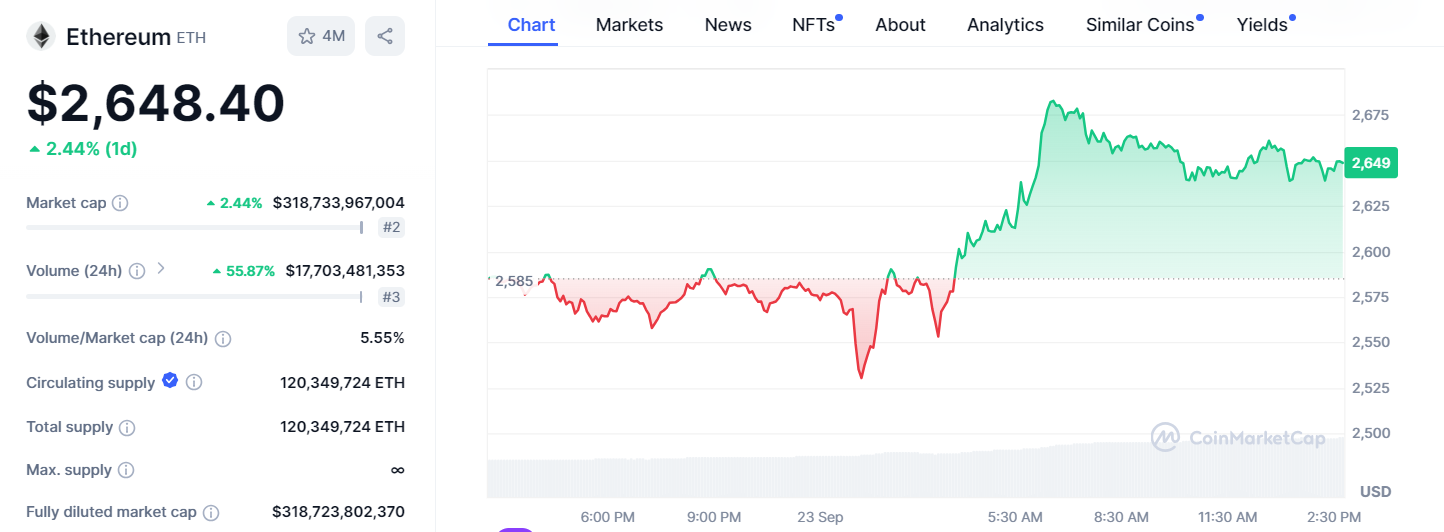Click the Total supply 120,349,724 ETH value

coord(343,427)
